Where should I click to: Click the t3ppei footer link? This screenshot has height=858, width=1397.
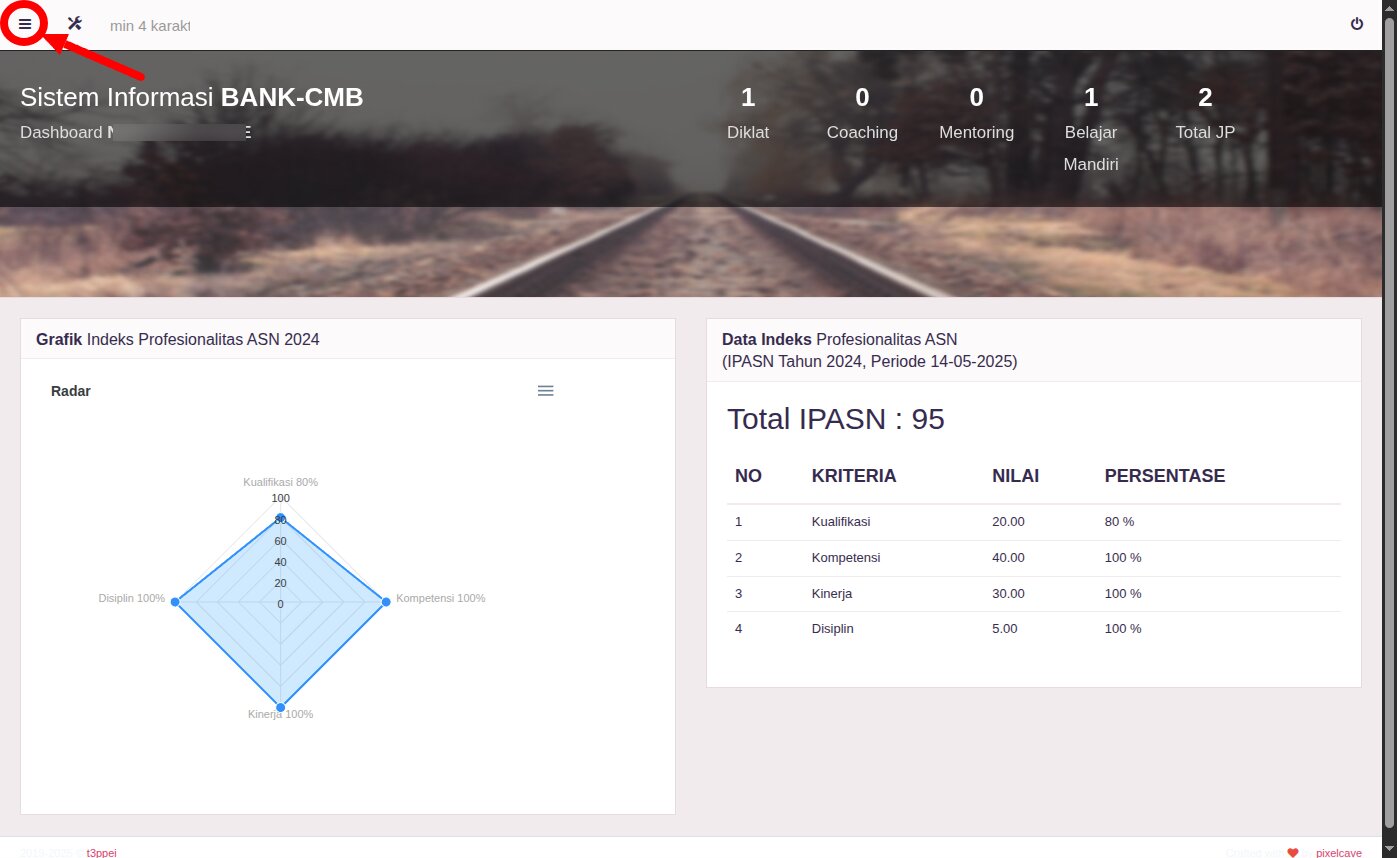tap(101, 853)
